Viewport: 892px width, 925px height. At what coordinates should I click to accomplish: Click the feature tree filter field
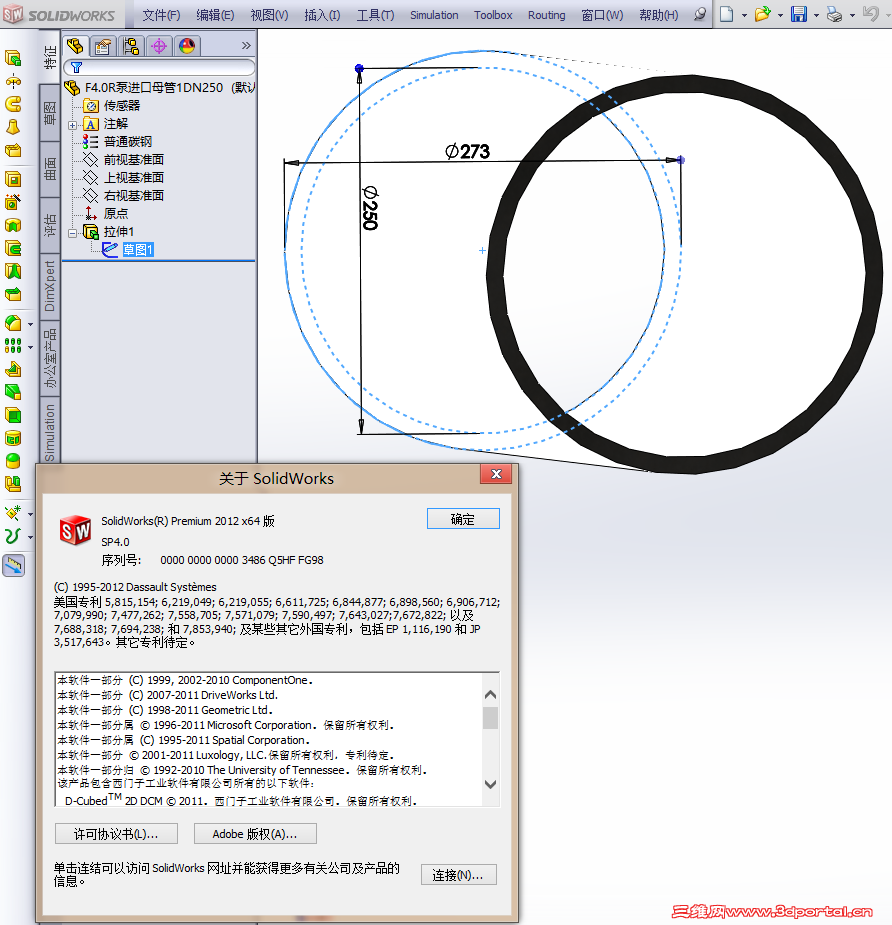(160, 67)
